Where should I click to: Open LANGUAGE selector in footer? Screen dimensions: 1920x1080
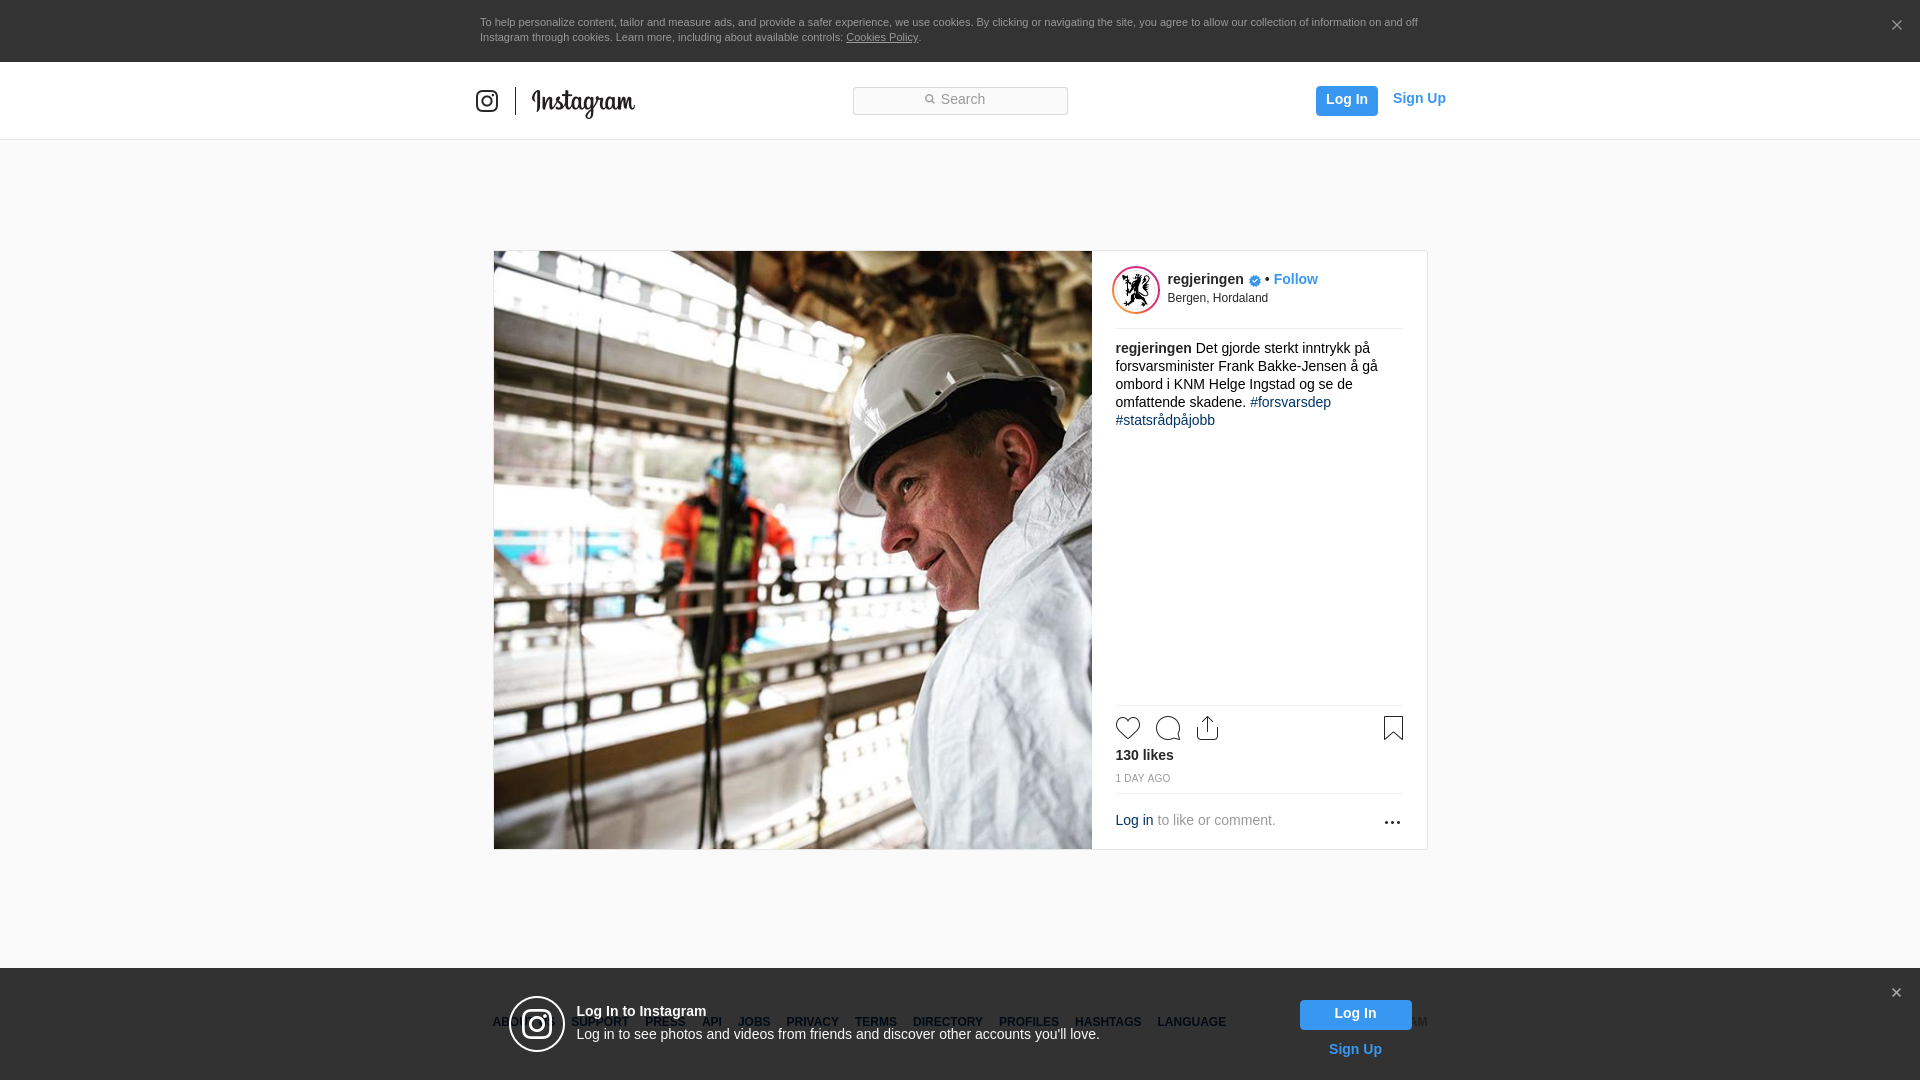[1191, 1022]
